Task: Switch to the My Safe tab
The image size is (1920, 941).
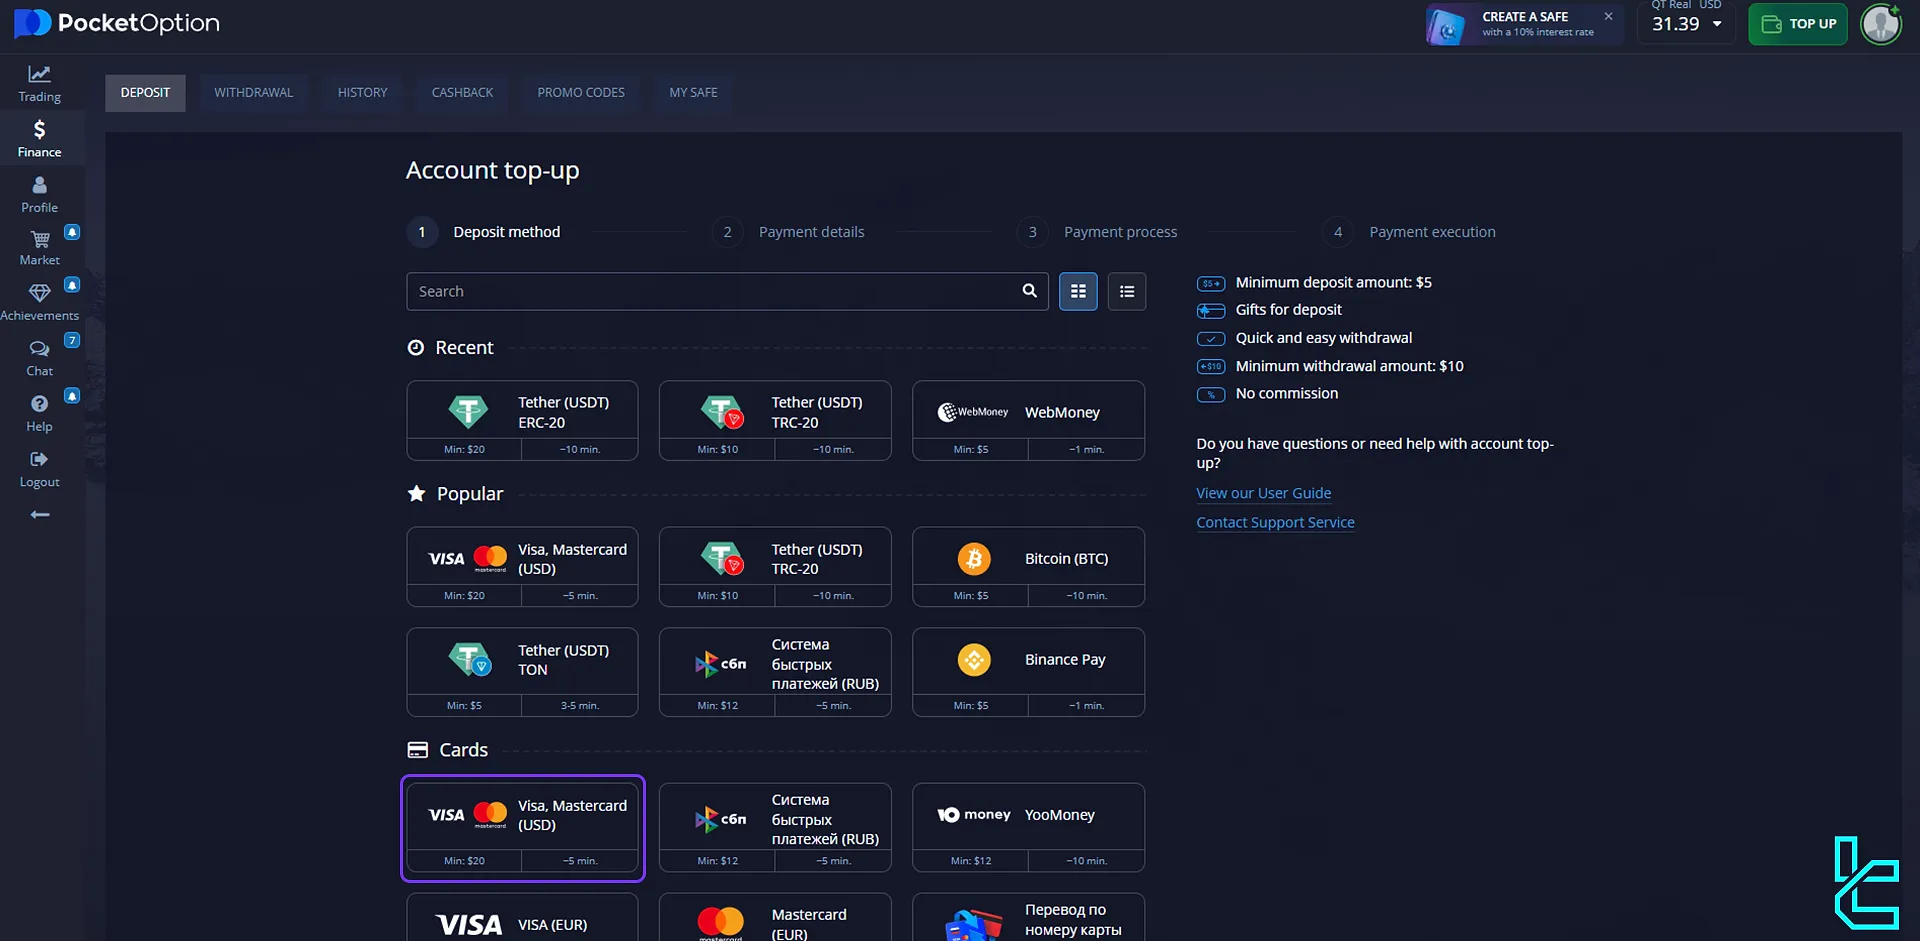Action: tap(693, 92)
